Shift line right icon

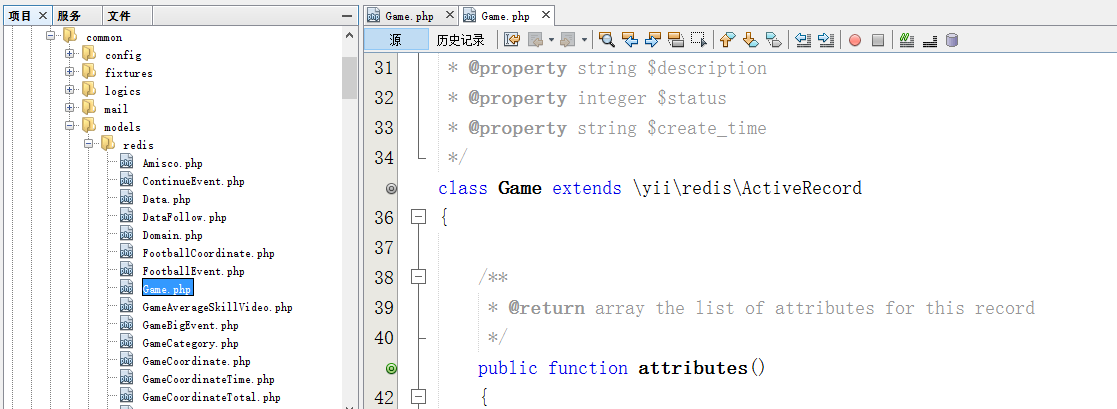pyautogui.click(x=826, y=40)
